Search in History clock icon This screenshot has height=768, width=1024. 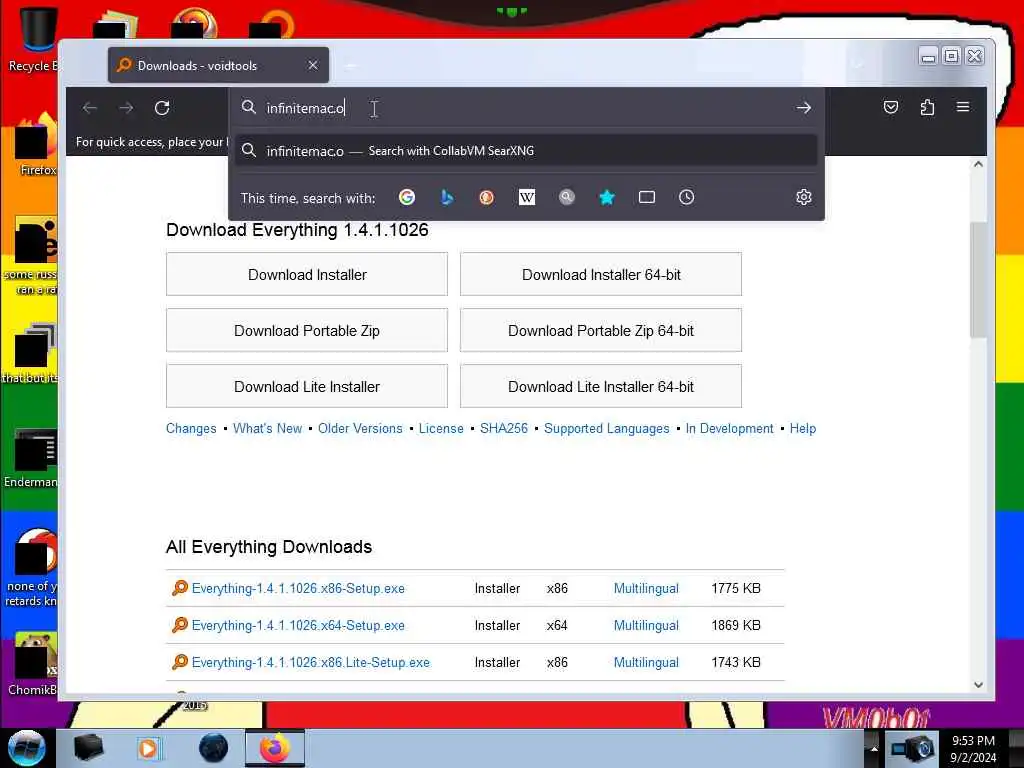click(686, 197)
